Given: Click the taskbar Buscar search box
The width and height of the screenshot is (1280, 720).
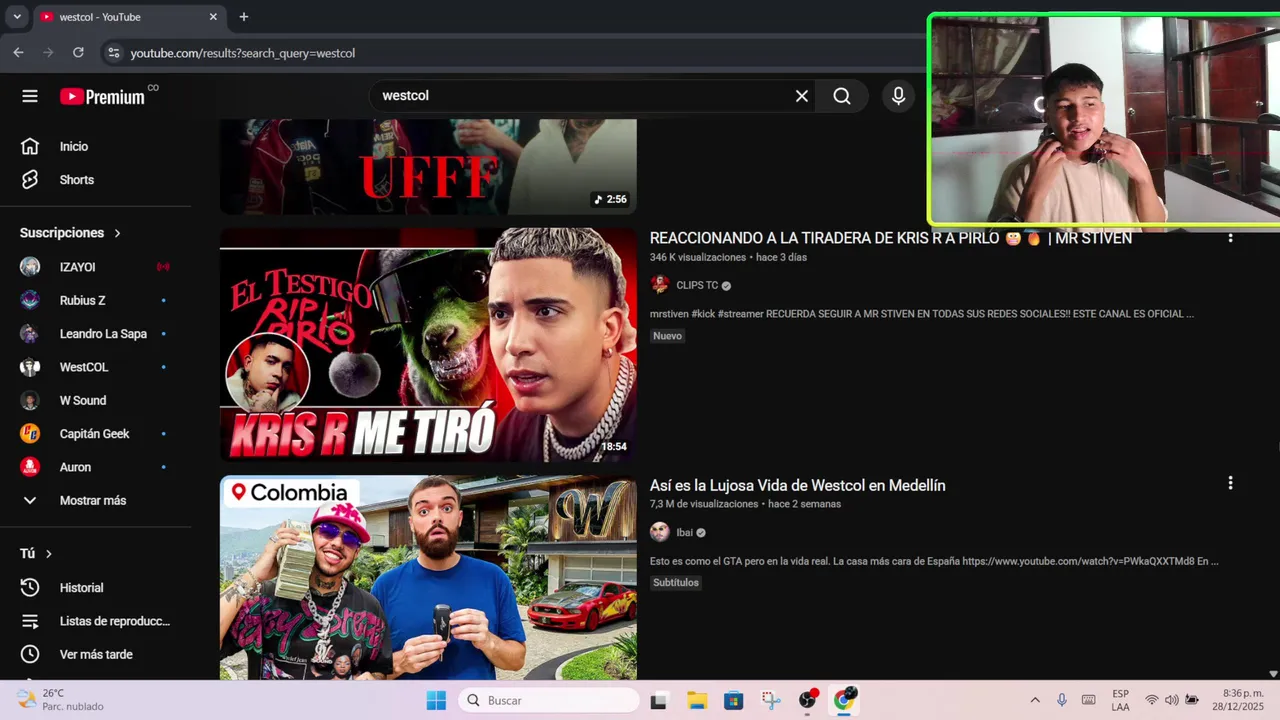Looking at the screenshot, I should tap(549, 700).
